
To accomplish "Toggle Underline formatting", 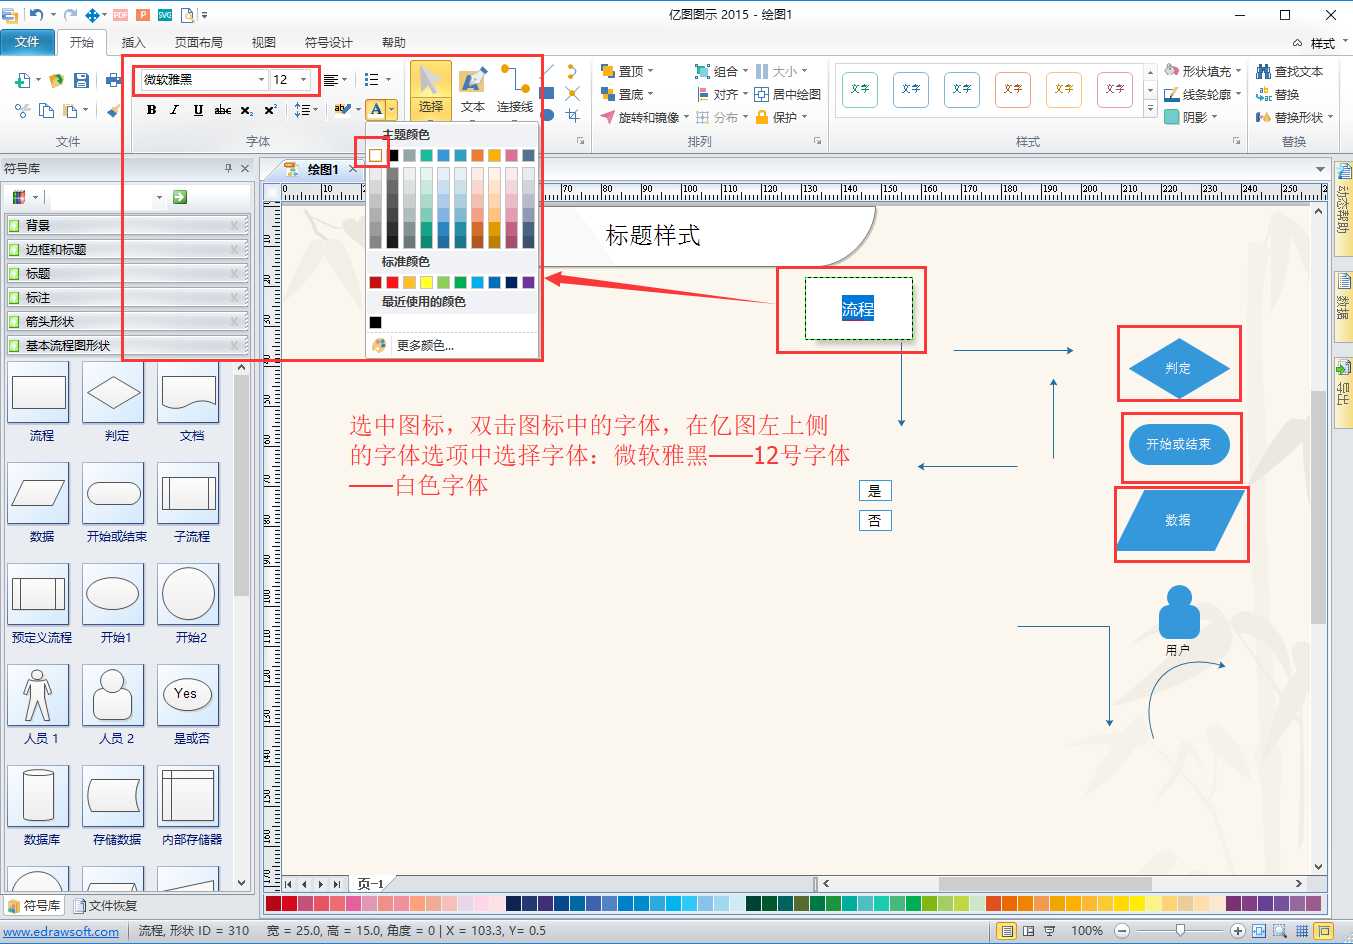I will pyautogui.click(x=198, y=110).
